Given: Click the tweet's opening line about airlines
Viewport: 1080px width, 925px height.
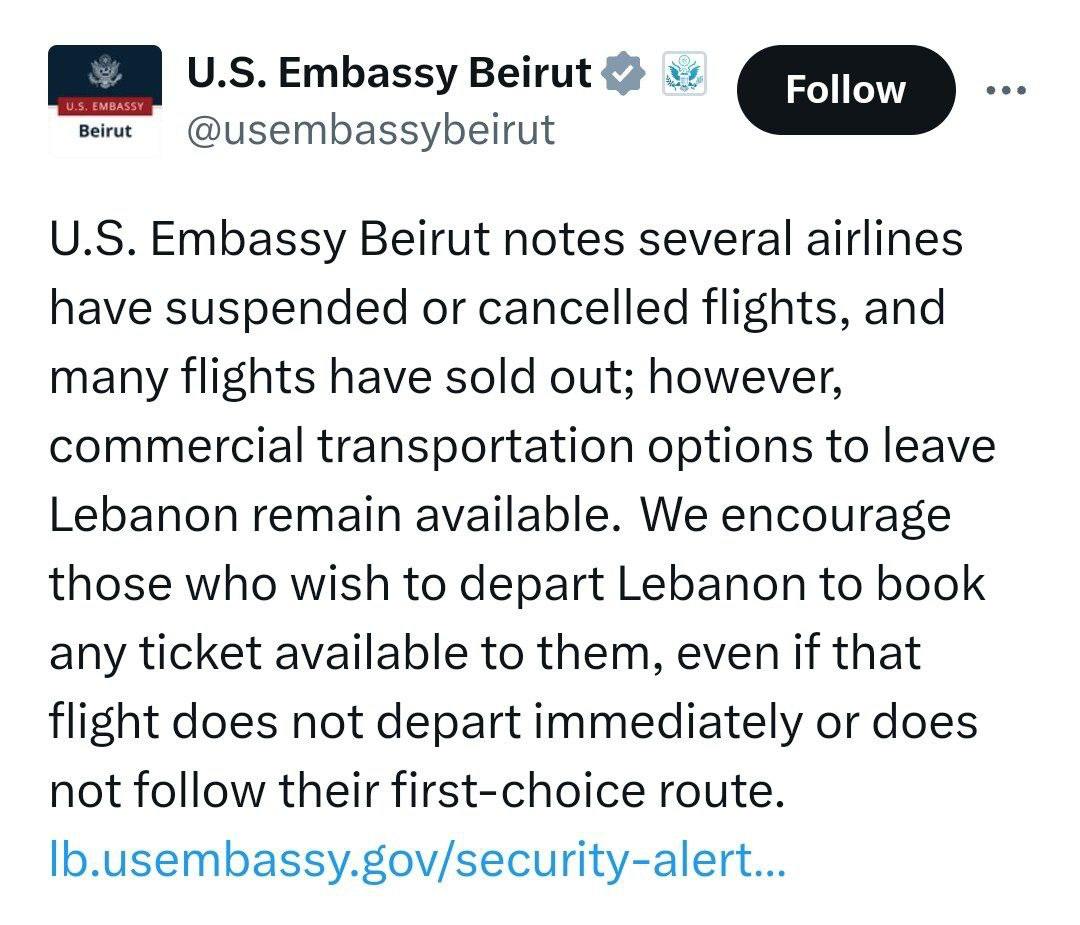Looking at the screenshot, I should (x=506, y=240).
